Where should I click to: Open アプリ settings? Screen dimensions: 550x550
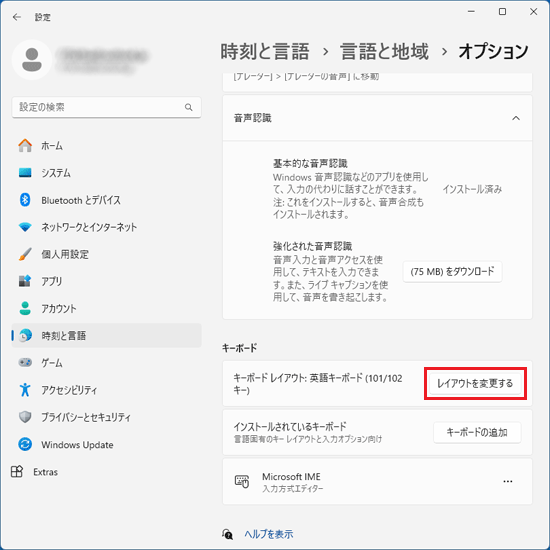point(106,281)
